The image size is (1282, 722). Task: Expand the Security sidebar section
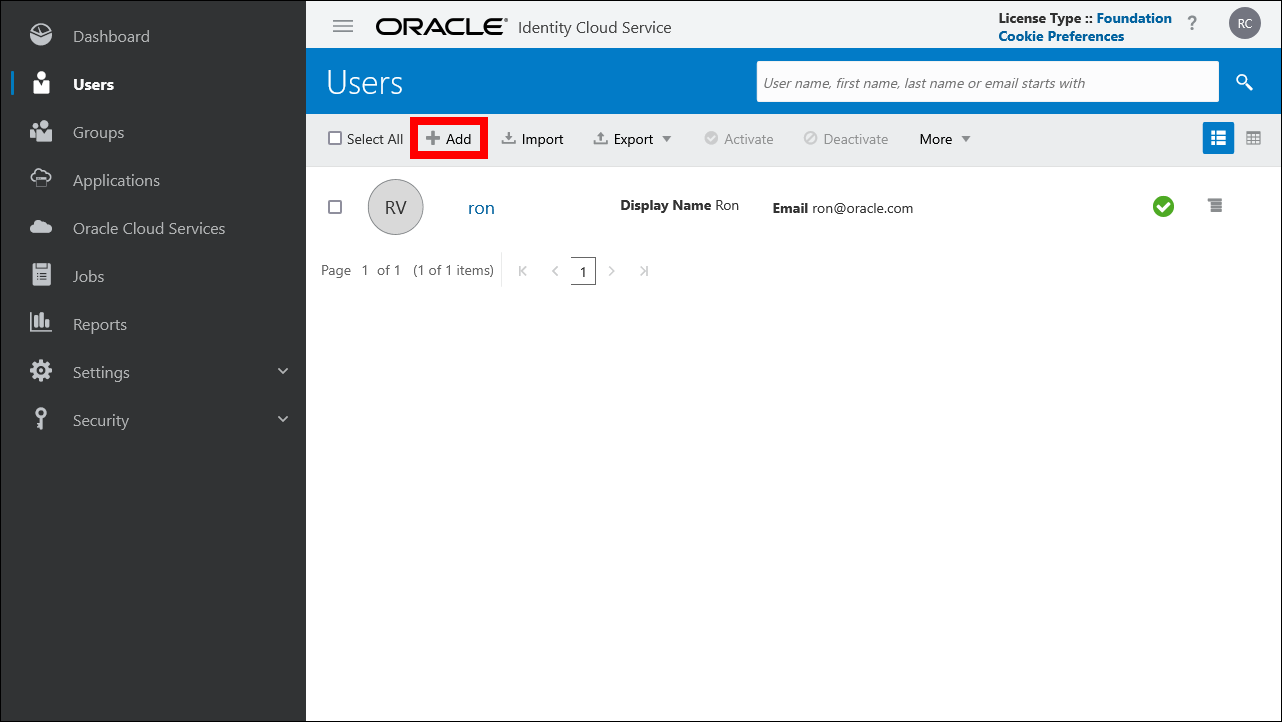(x=100, y=420)
